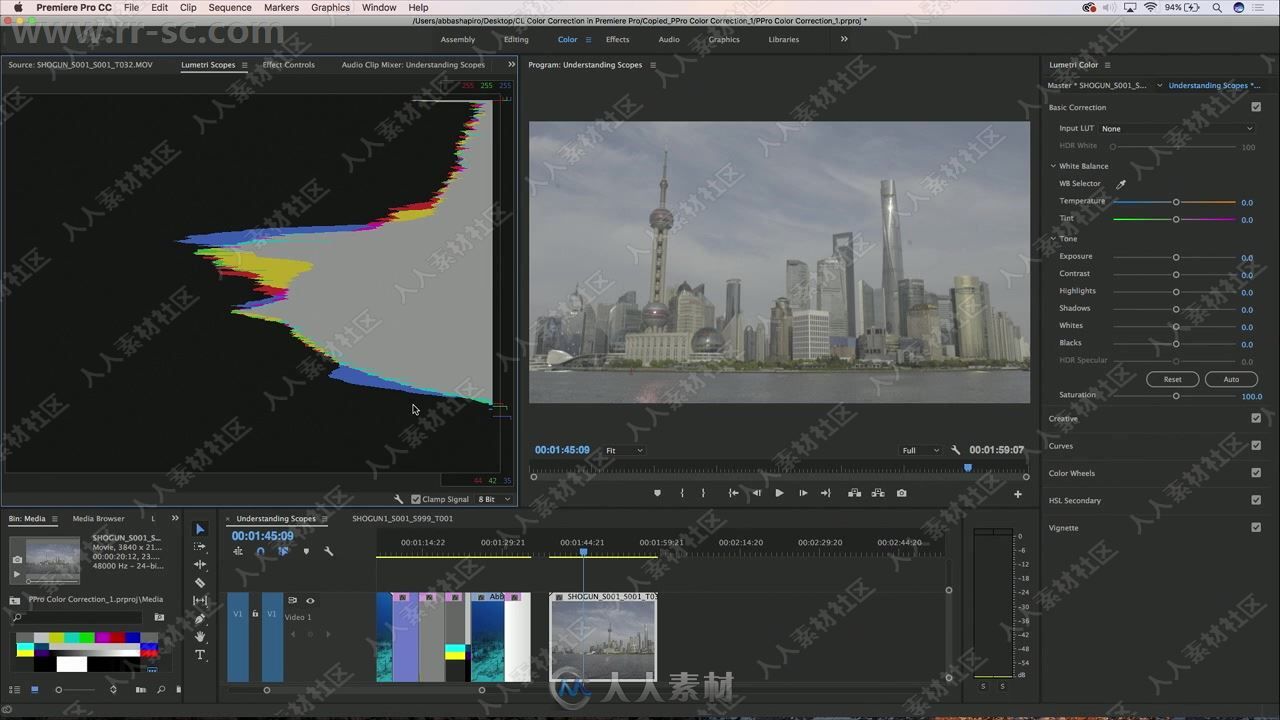Add marker in Program monitor
Screen dimensions: 1280x720
[x=657, y=493]
